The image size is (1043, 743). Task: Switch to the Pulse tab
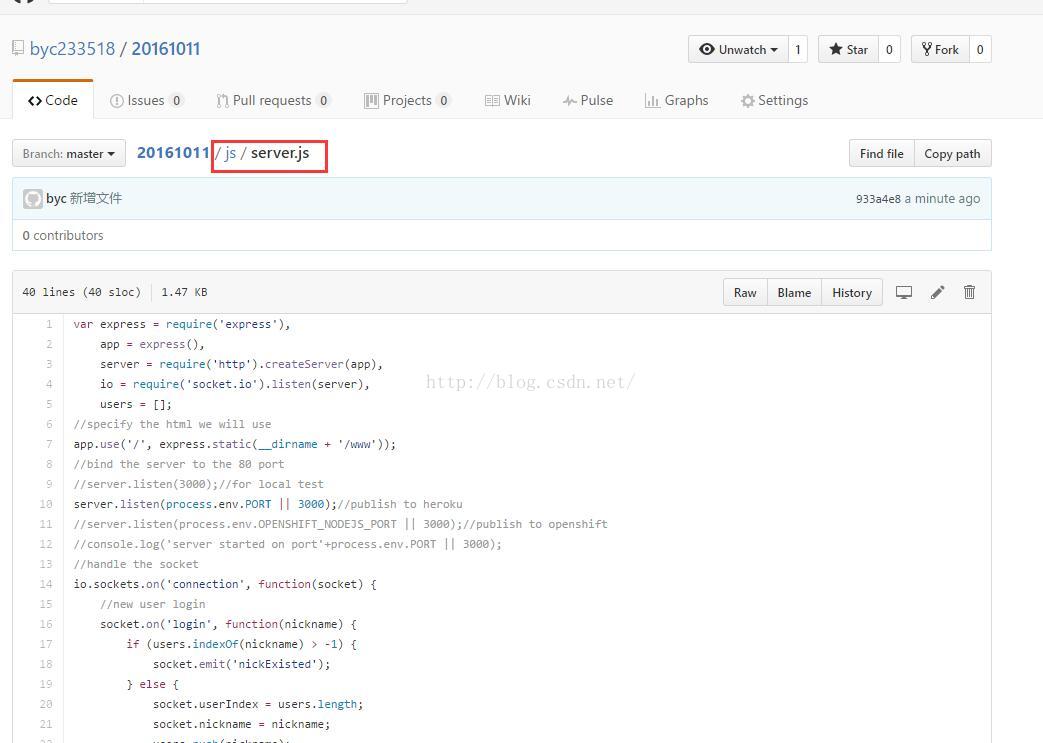pyautogui.click(x=588, y=100)
